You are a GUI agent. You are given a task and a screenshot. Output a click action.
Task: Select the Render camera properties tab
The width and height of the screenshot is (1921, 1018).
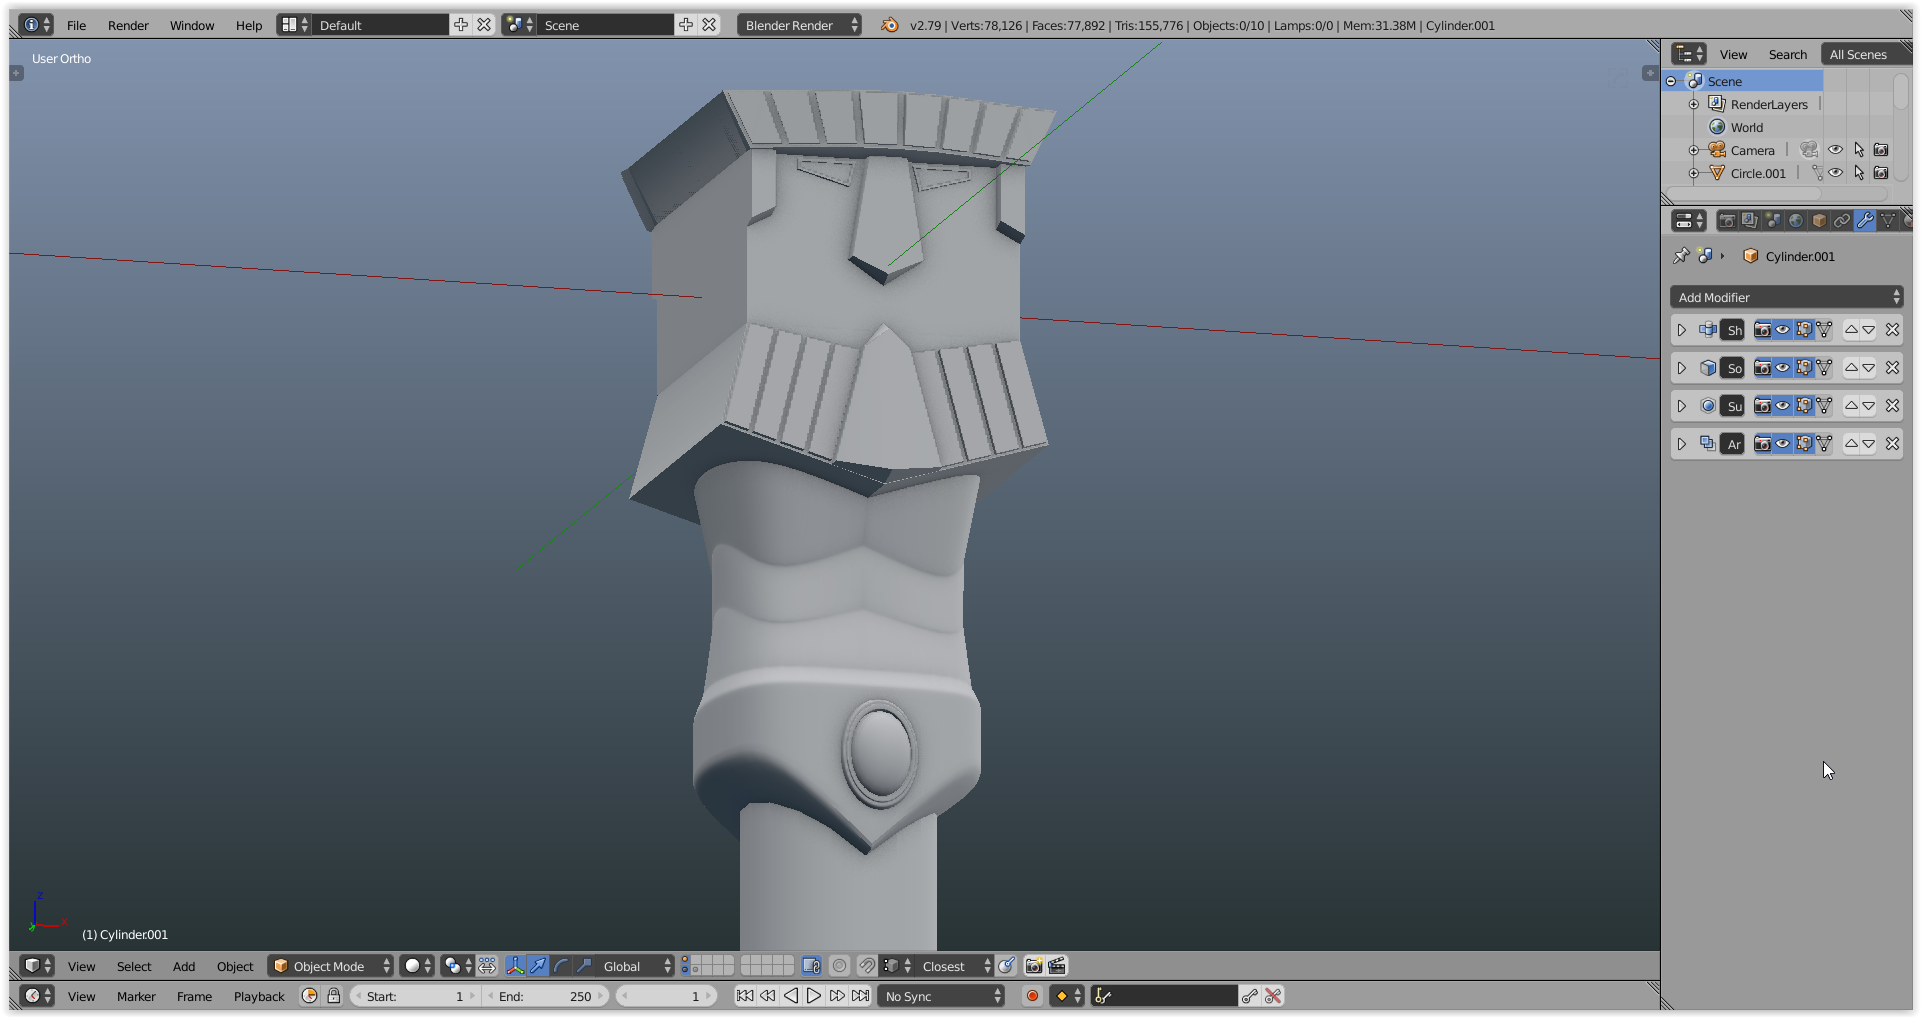(x=1727, y=221)
